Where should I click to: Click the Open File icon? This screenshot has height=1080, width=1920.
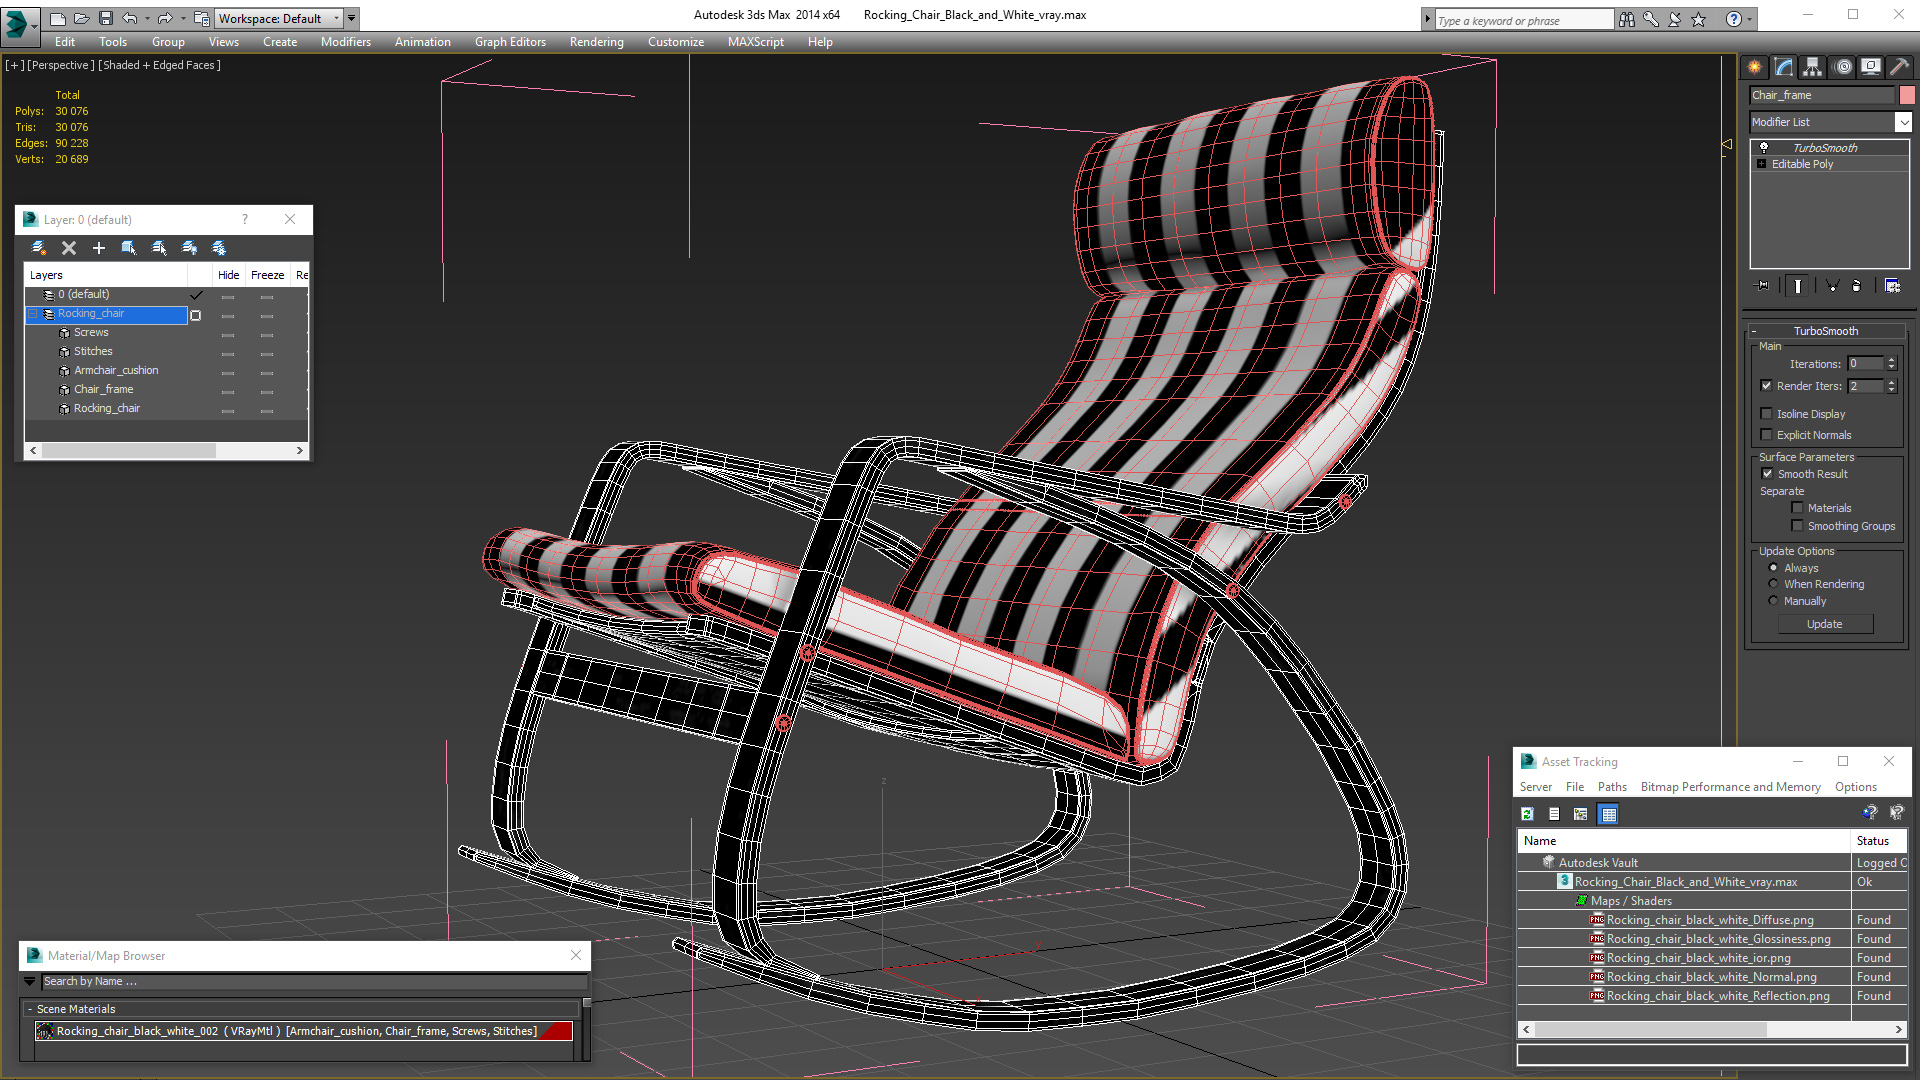pos(81,18)
